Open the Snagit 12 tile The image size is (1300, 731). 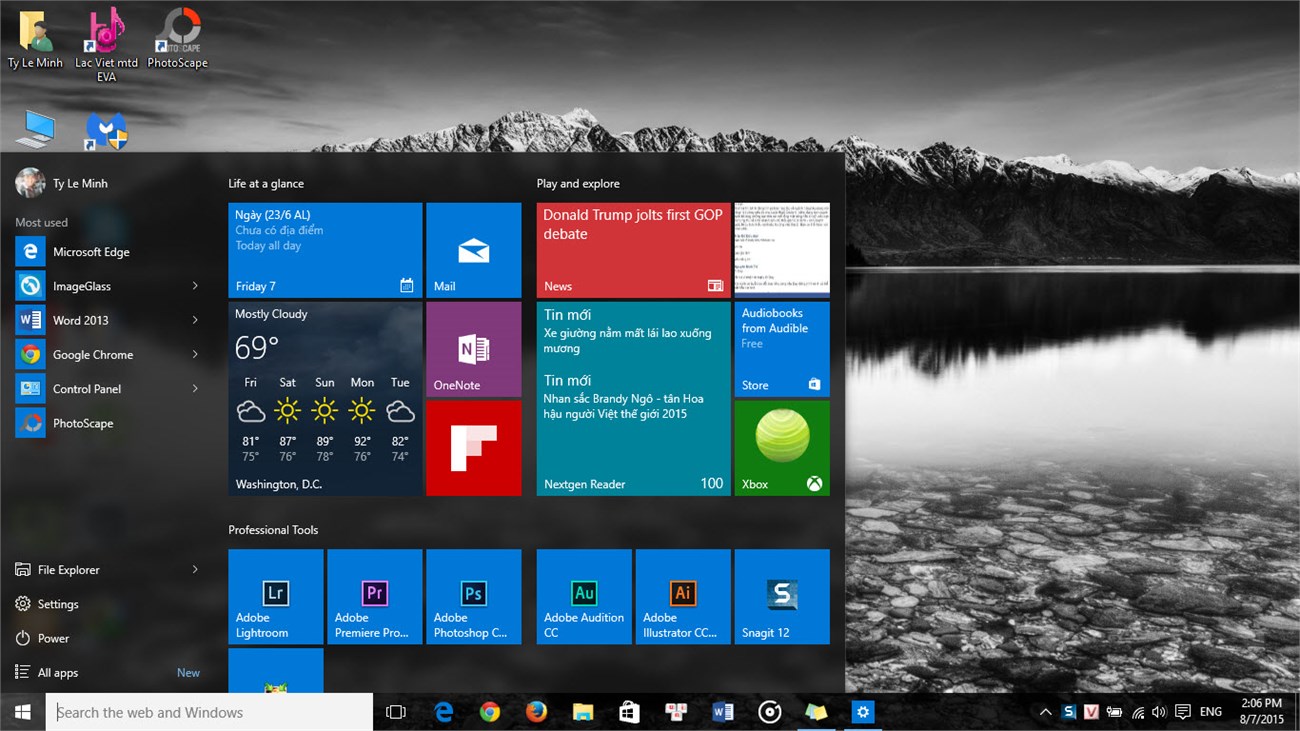coord(782,596)
